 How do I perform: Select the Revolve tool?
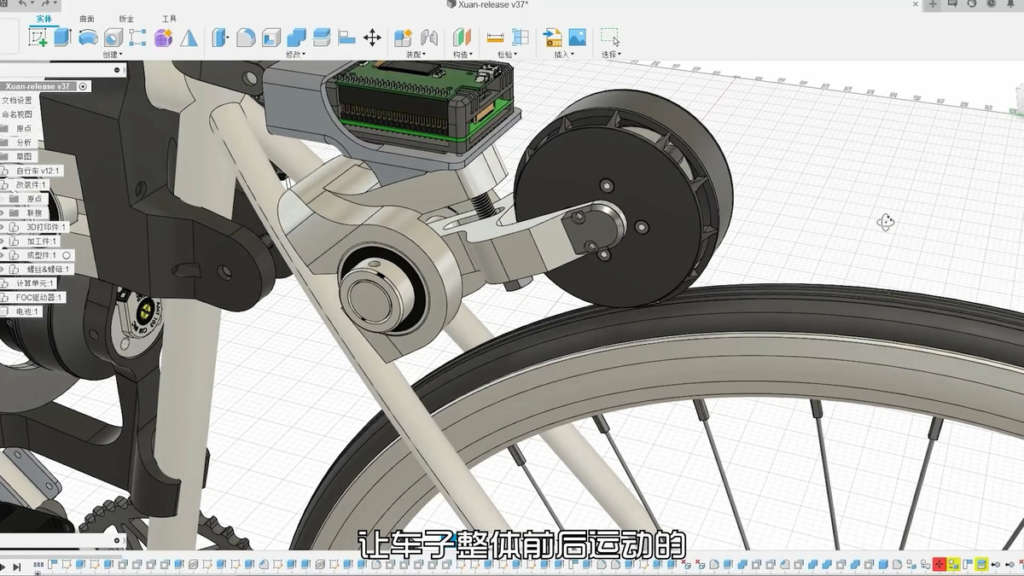pyautogui.click(x=88, y=38)
